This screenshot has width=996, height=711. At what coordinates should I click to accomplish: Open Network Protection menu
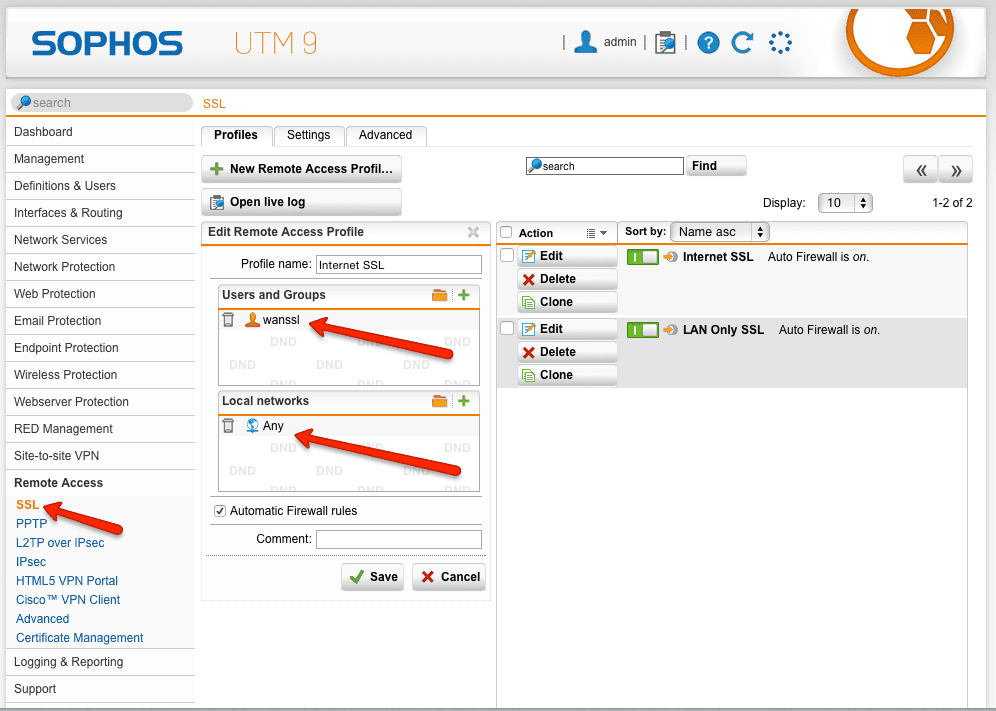pos(100,267)
